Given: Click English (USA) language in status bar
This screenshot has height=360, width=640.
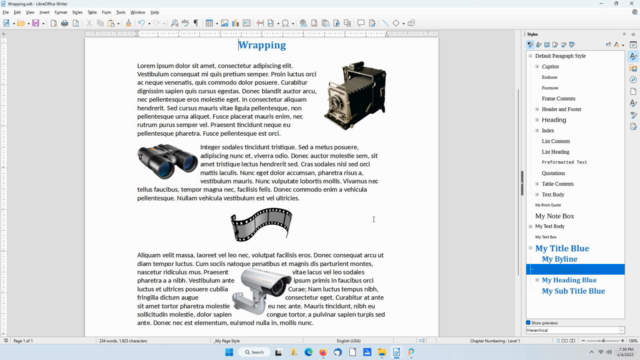Looking at the screenshot, I should coord(348,341).
